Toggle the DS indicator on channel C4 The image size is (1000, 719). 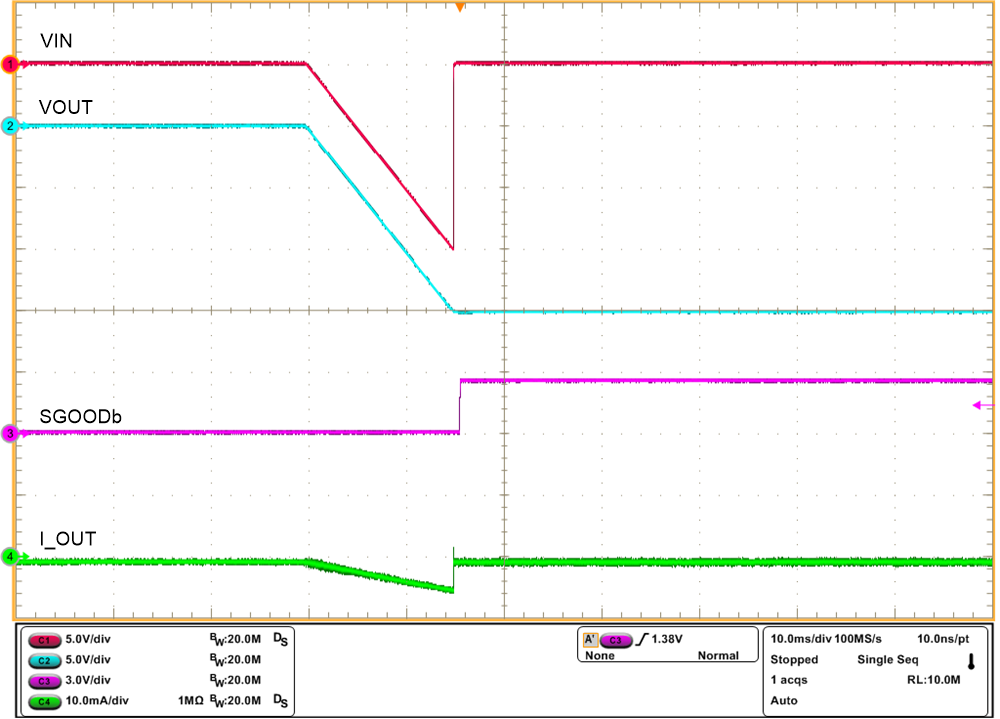click(280, 699)
